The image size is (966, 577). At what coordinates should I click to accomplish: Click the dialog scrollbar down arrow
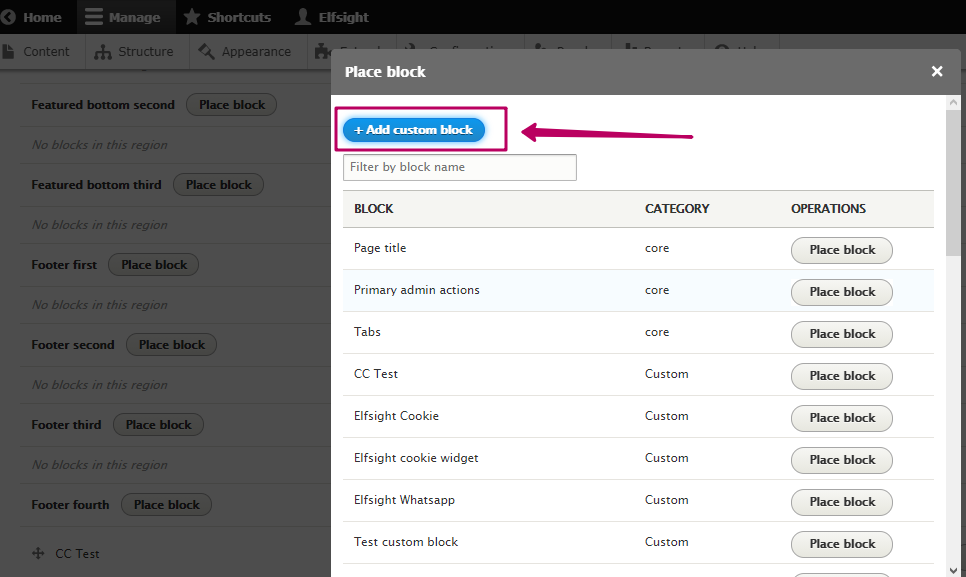[x=954, y=570]
